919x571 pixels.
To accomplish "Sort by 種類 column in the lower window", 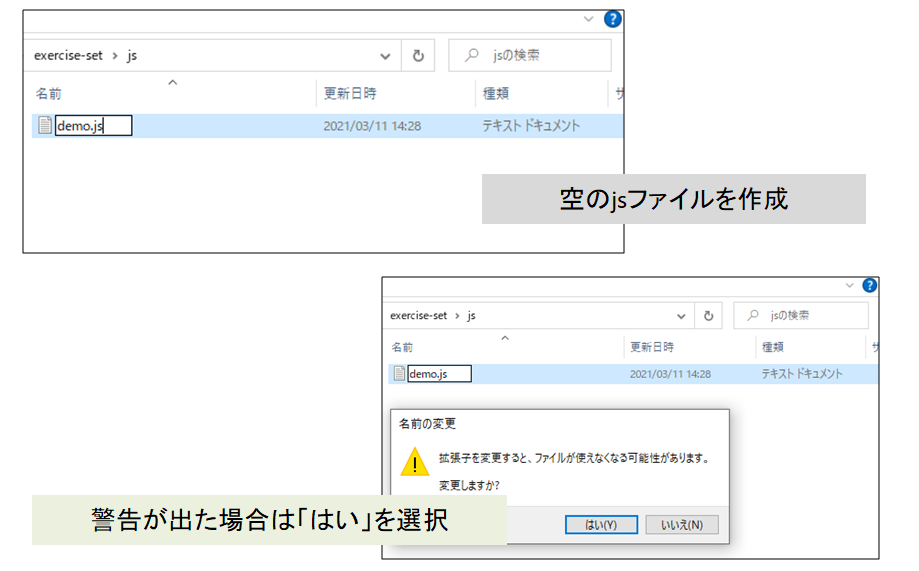I will [772, 347].
